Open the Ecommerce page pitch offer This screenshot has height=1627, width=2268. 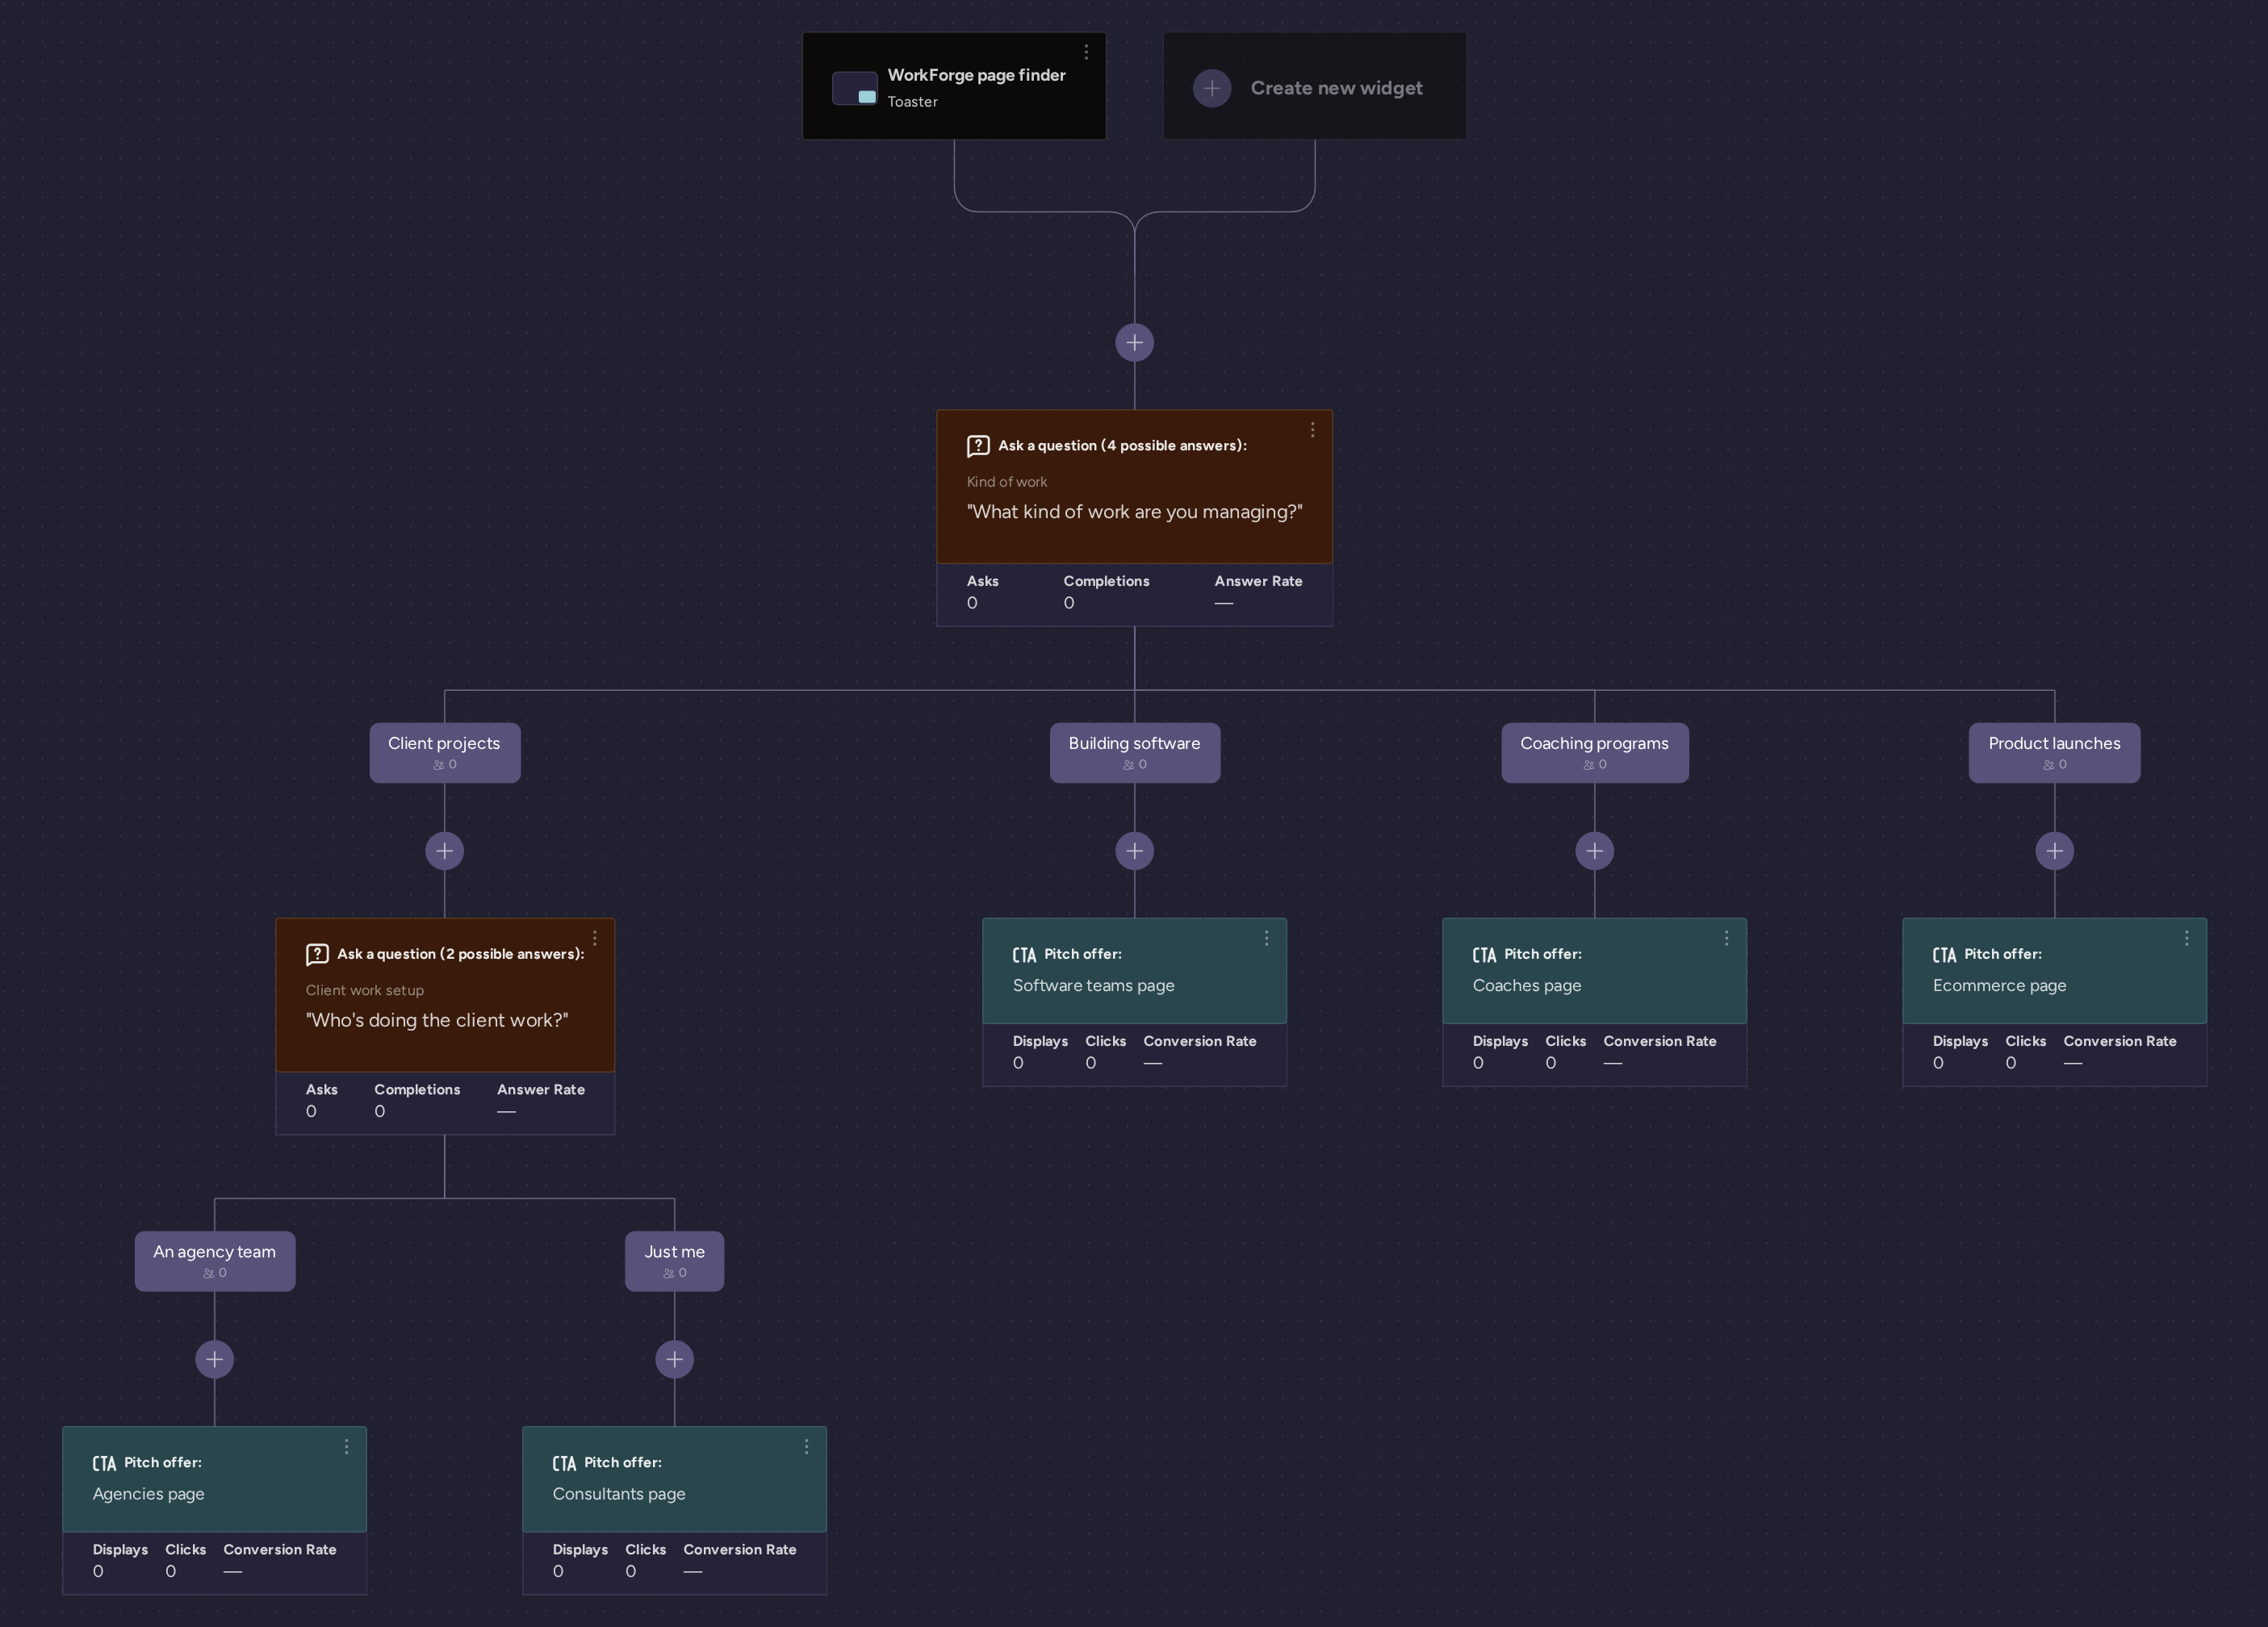pos(2054,970)
